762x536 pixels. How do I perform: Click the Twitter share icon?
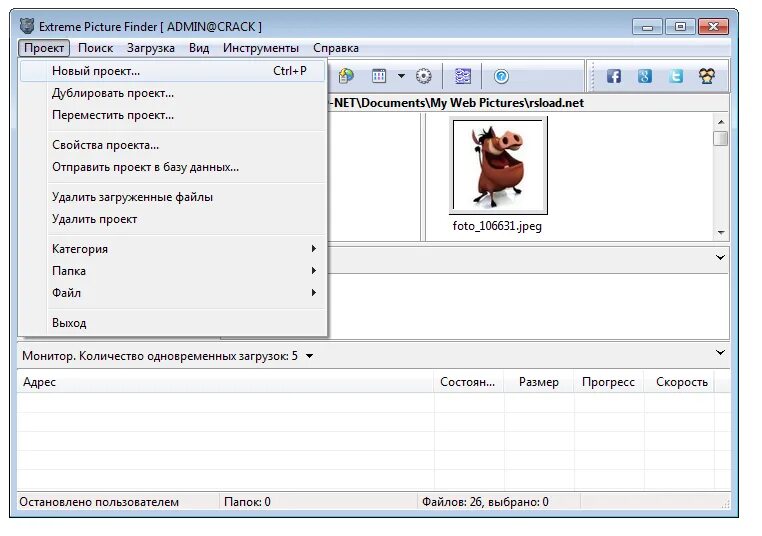676,76
